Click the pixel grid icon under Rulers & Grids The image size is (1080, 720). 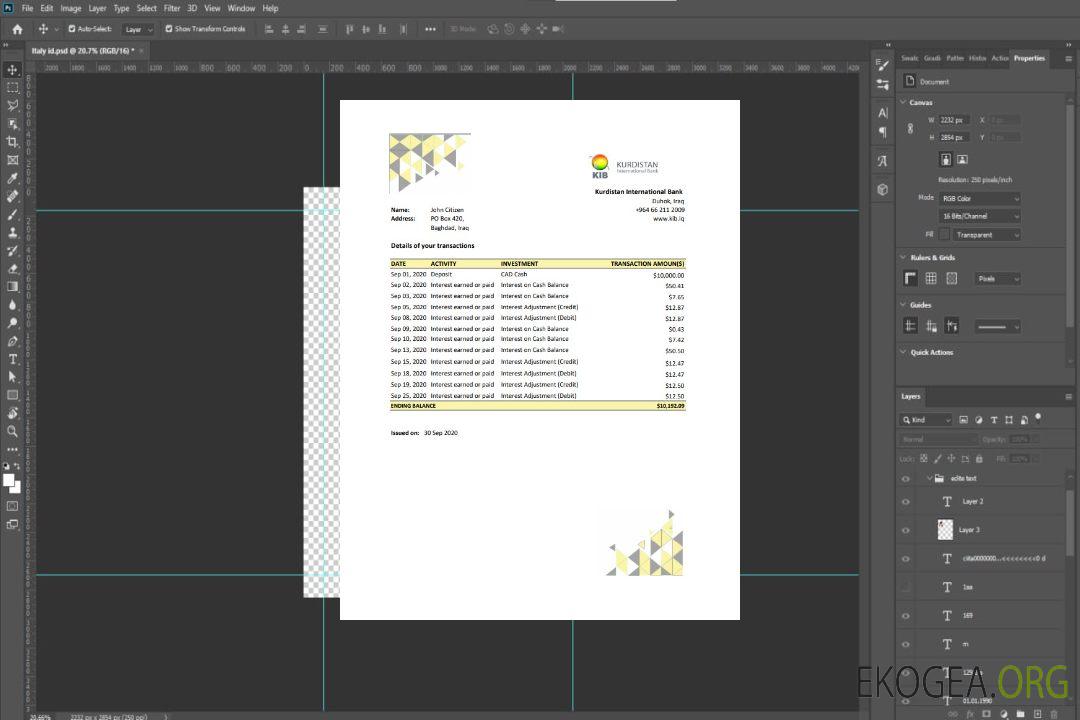[x=951, y=279]
